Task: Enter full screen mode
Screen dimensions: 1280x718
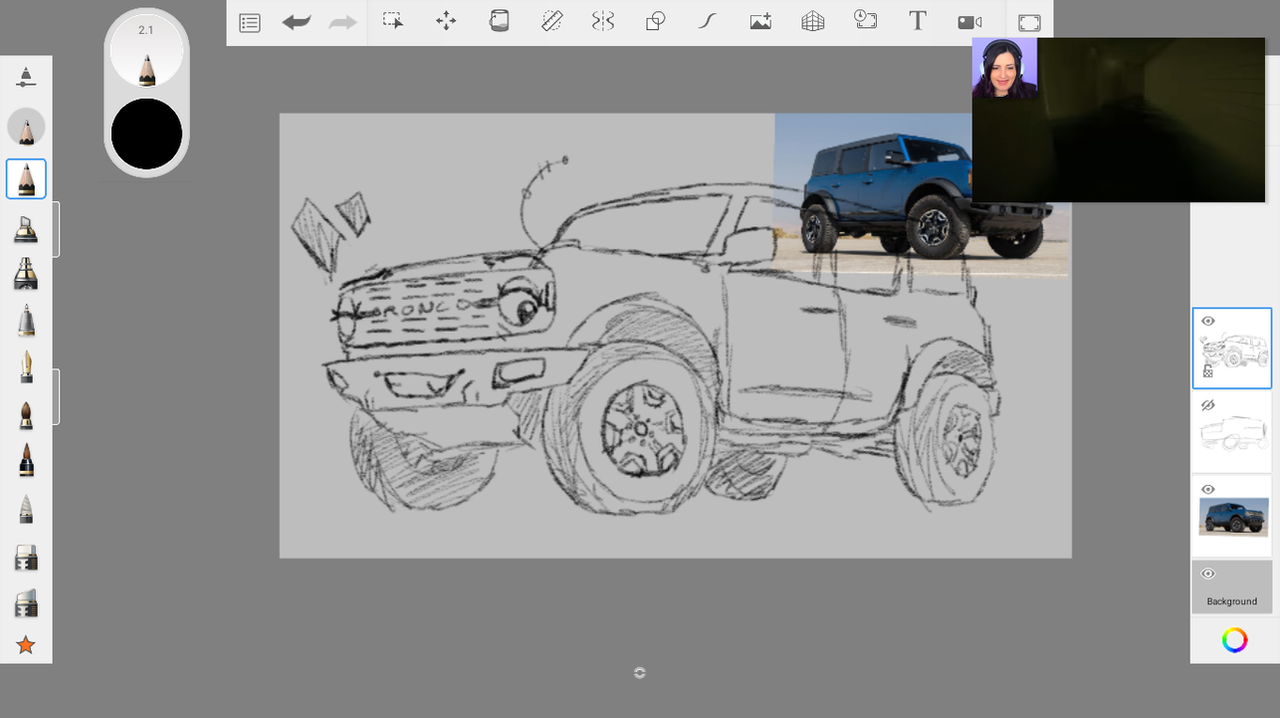Action: [x=1029, y=23]
